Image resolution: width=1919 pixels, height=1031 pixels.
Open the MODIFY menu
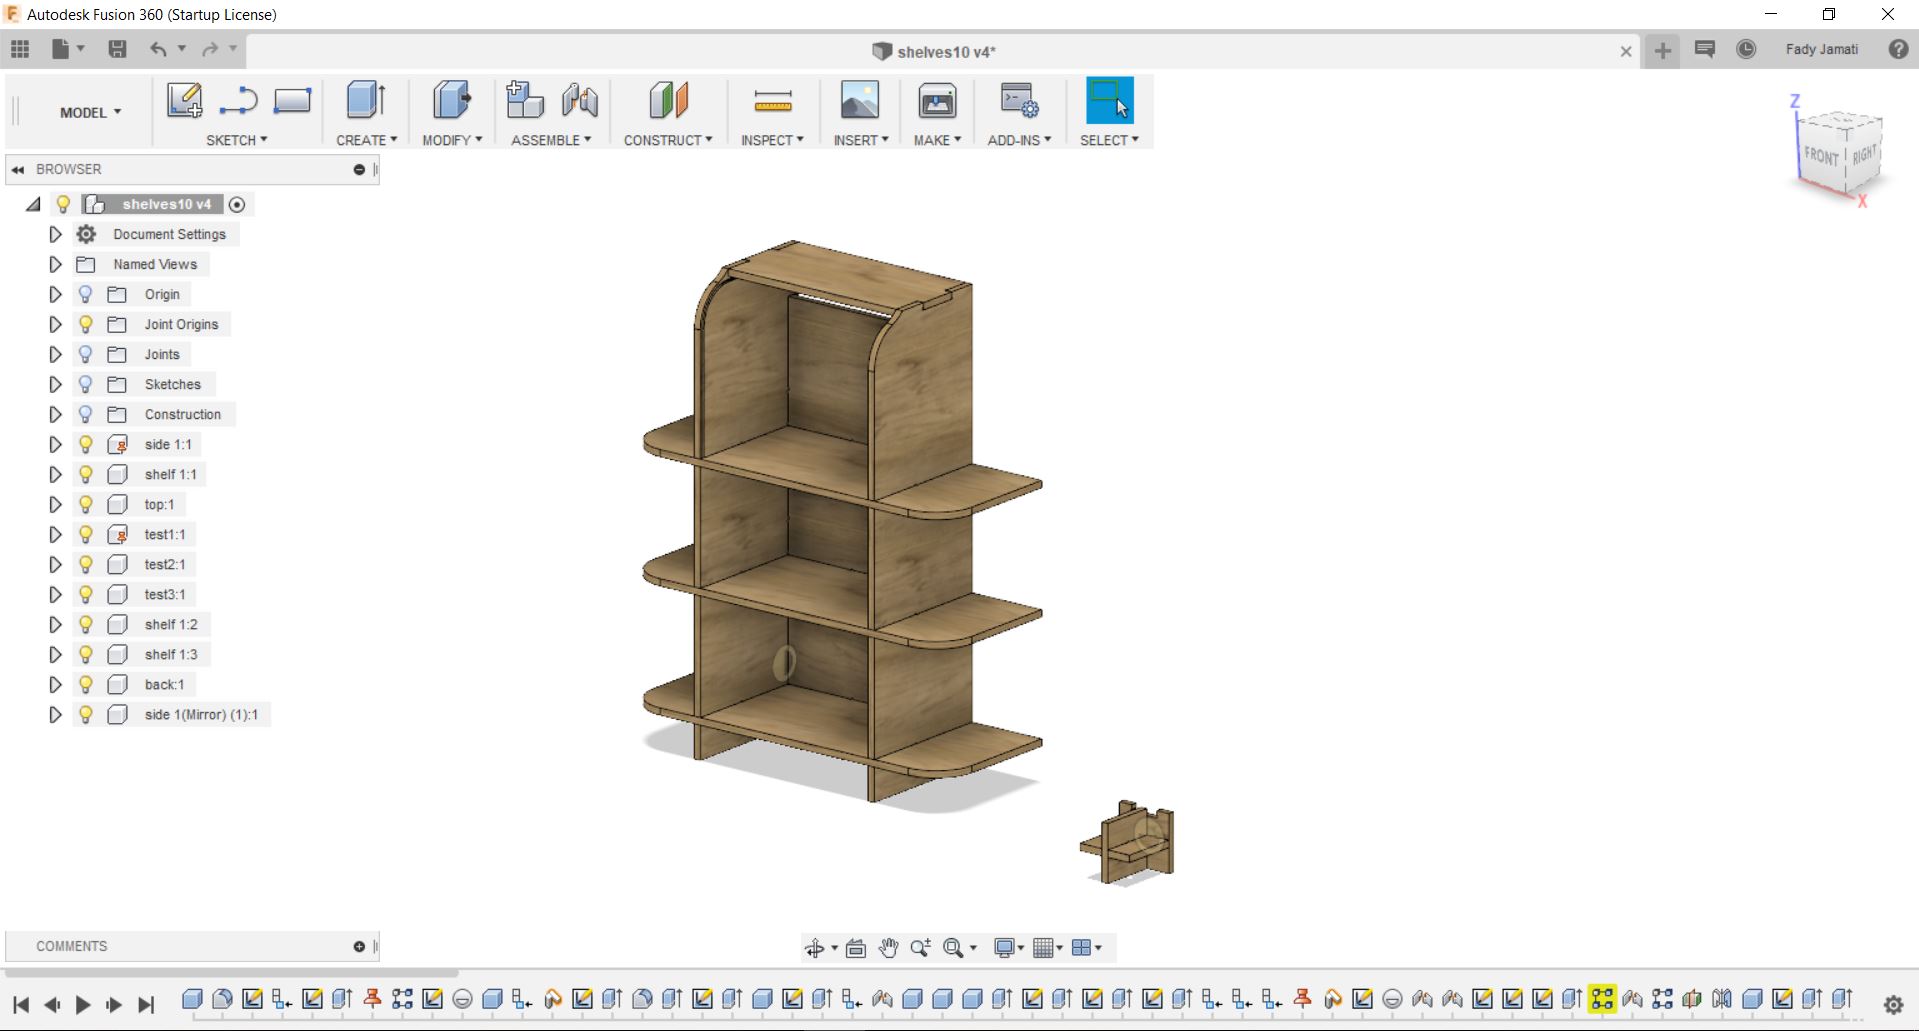coord(452,140)
